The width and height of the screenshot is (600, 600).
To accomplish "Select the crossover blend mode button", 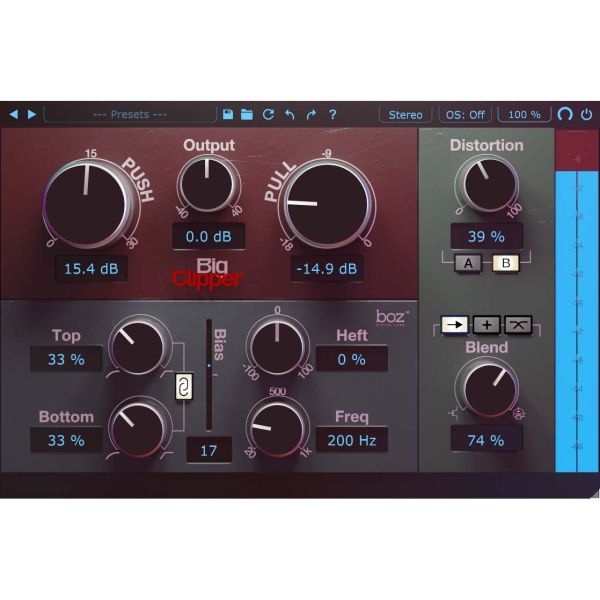I will (x=518, y=325).
